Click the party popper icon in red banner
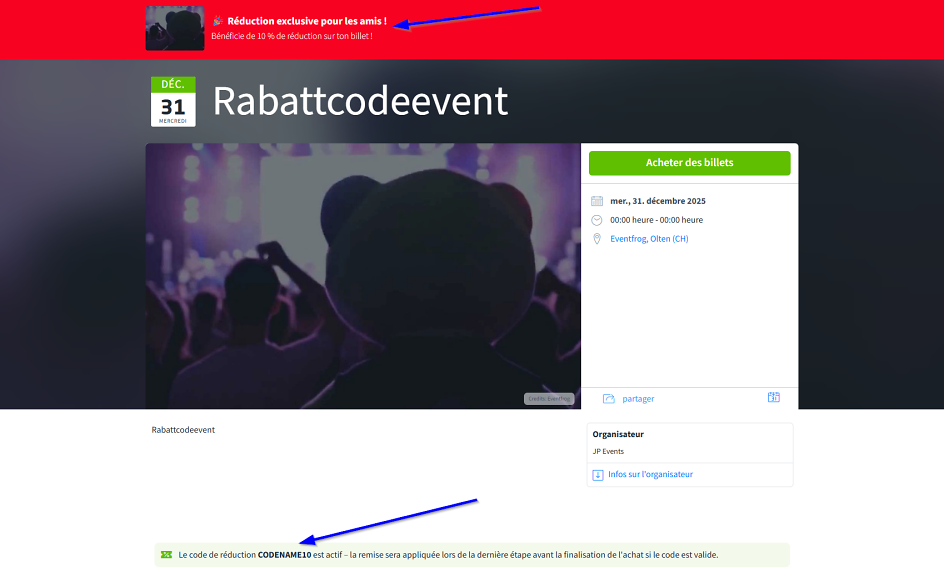Image resolution: width=944 pixels, height=586 pixels. click(218, 21)
